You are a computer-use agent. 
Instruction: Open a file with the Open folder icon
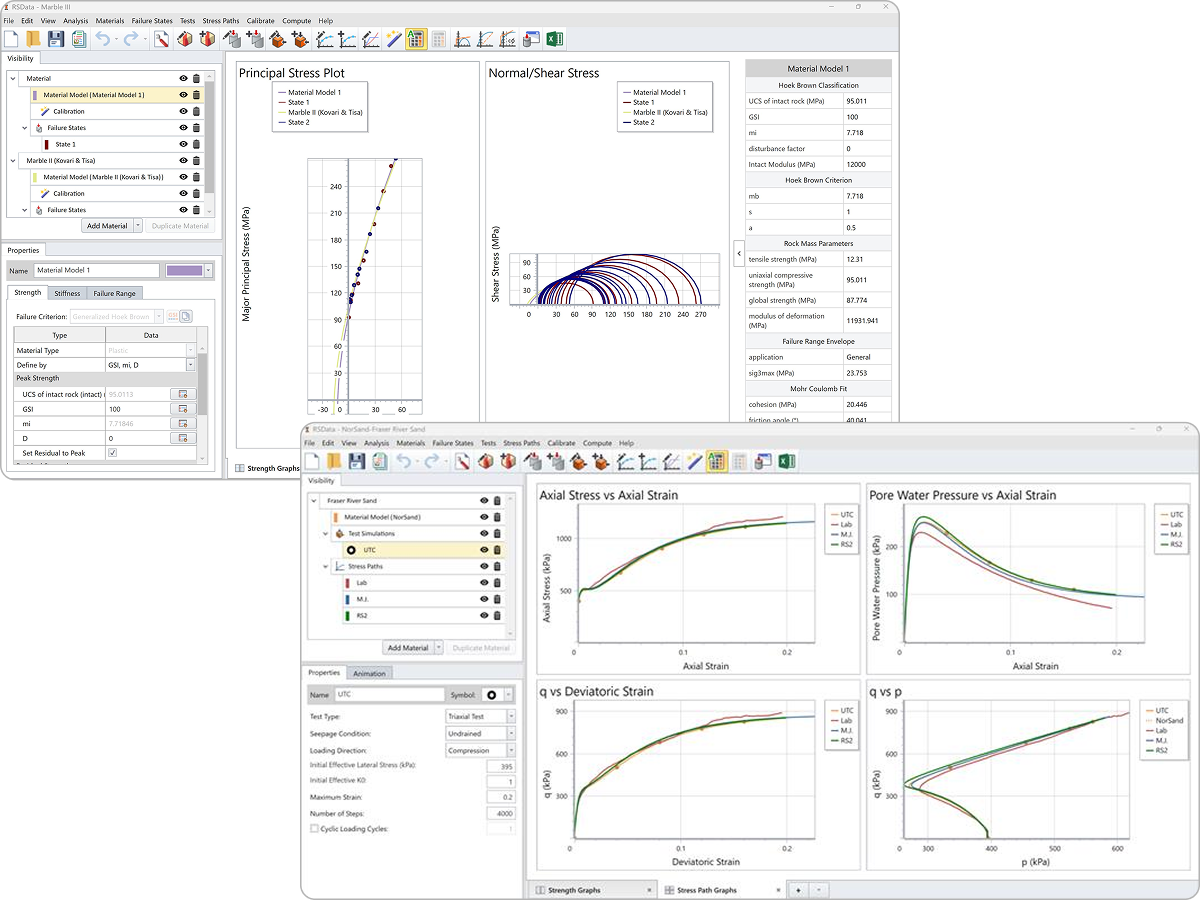(31, 39)
